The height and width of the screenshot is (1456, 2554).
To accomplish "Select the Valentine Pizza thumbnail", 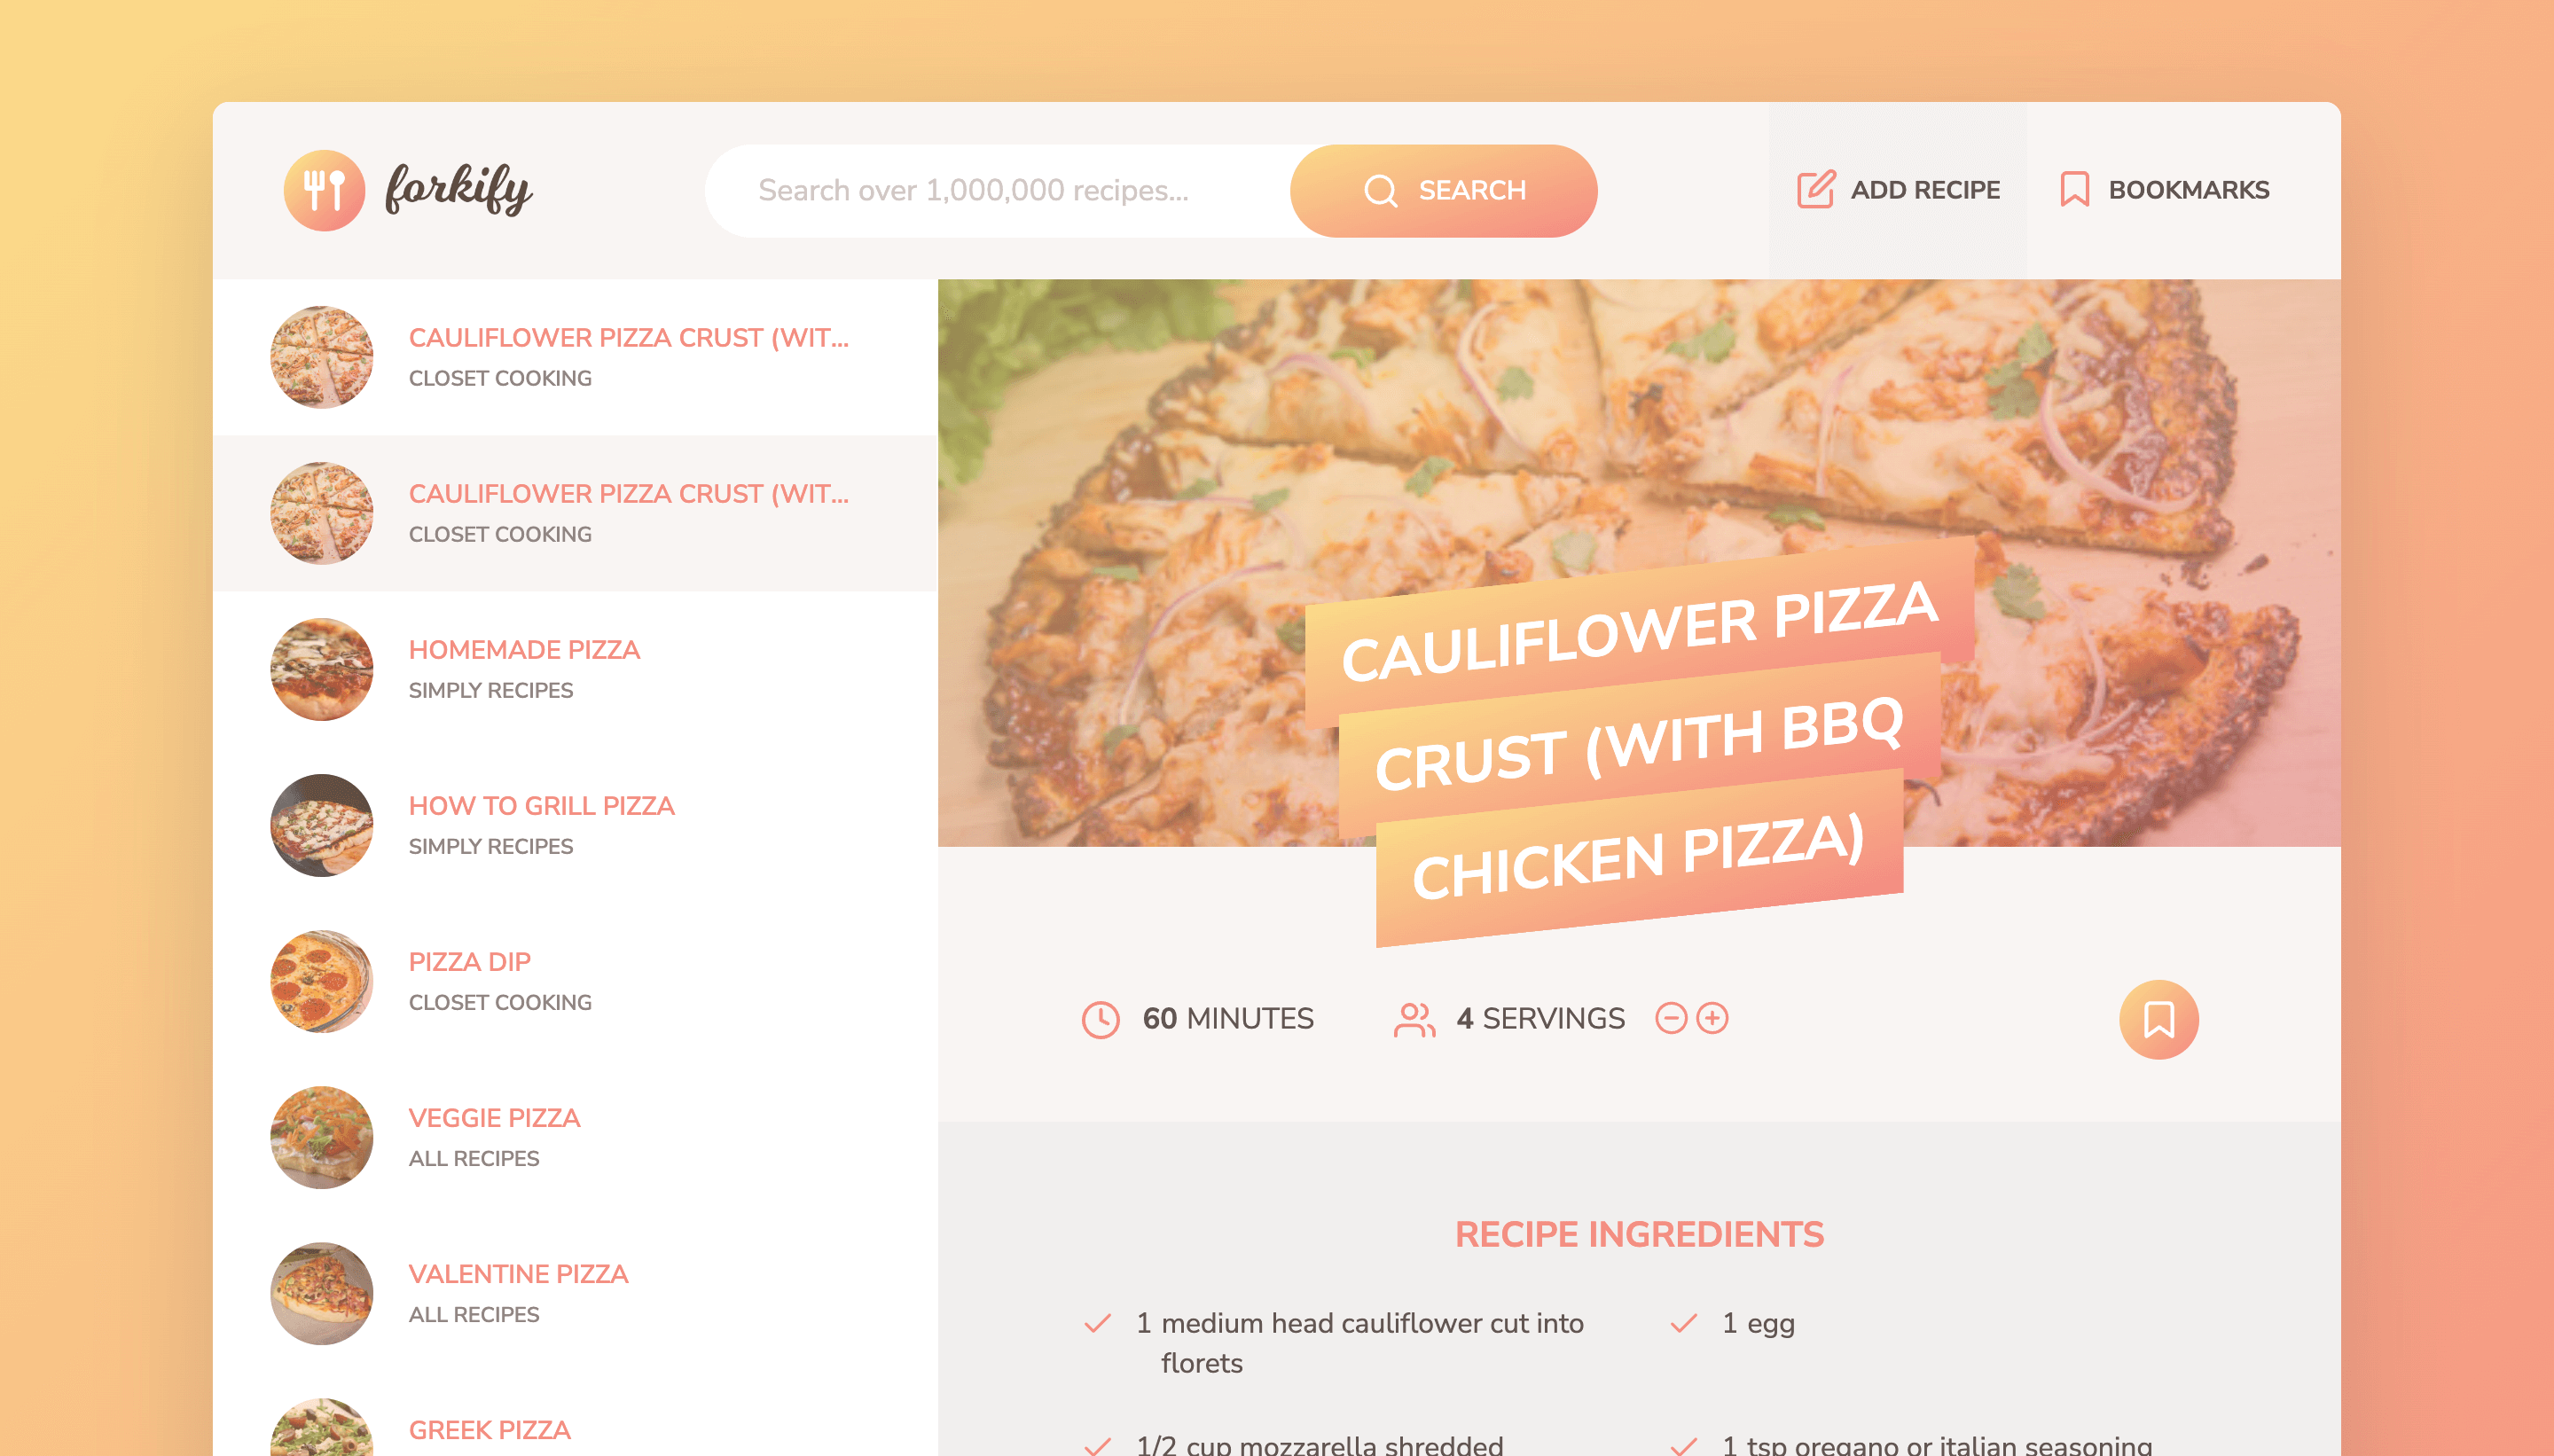I will click(322, 1293).
